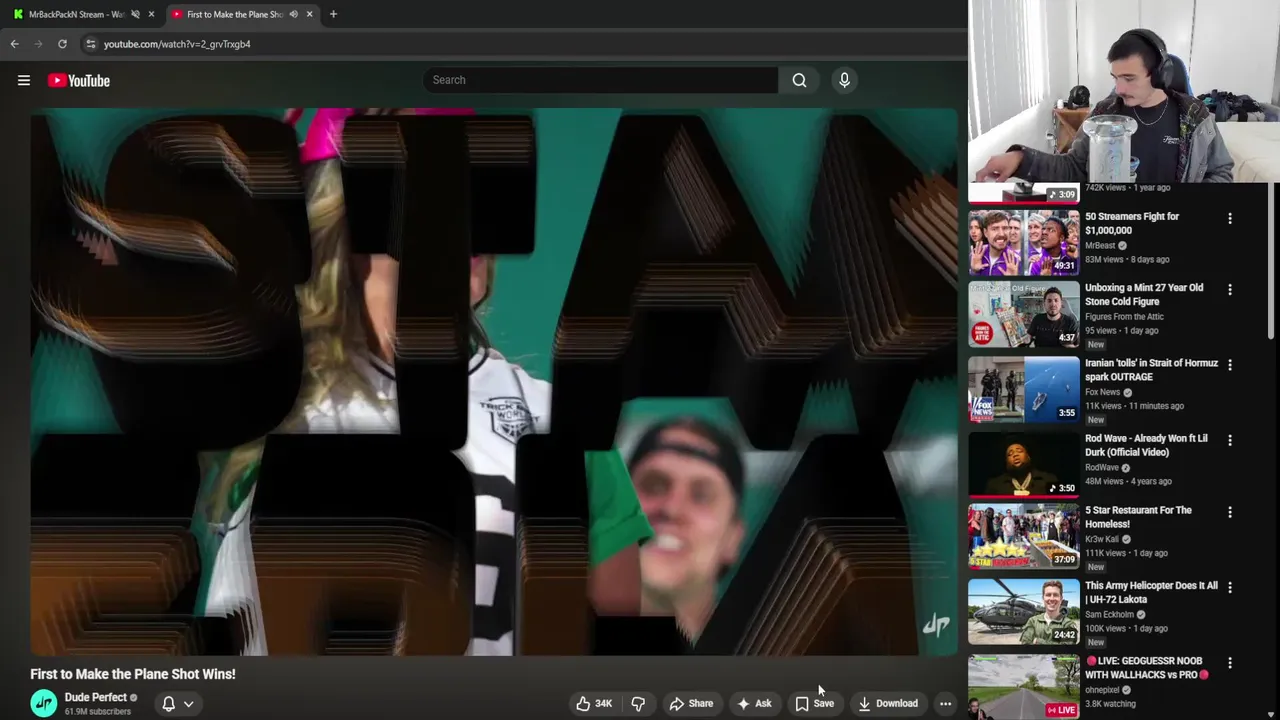
Task: Open options for Stone Cold Figure video
Action: [x=1230, y=289]
